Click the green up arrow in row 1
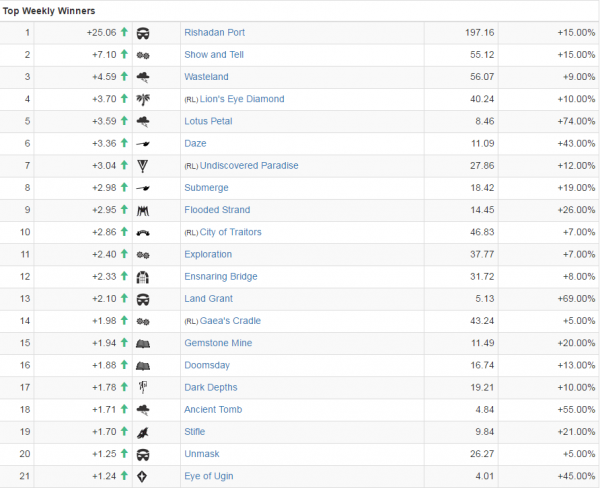This screenshot has width=600, height=488. point(124,33)
